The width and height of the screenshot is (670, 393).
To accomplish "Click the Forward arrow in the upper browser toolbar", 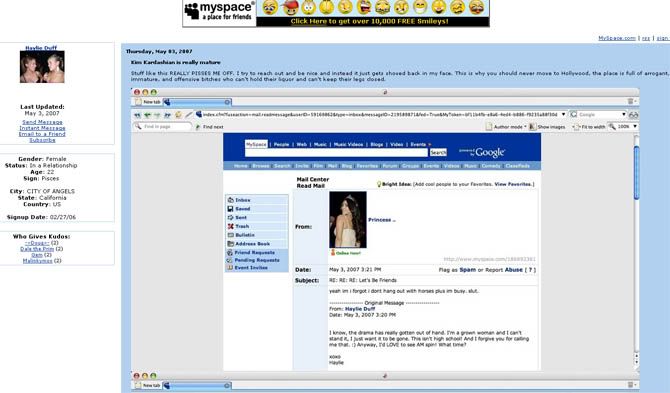I will (x=157, y=115).
